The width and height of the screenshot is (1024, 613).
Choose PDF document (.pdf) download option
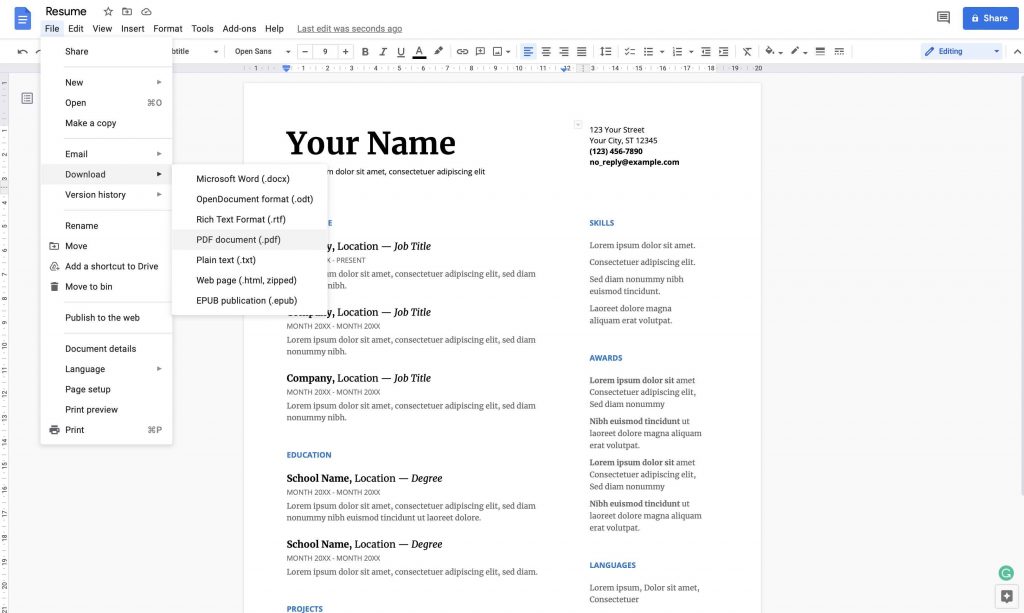pyautogui.click(x=238, y=240)
